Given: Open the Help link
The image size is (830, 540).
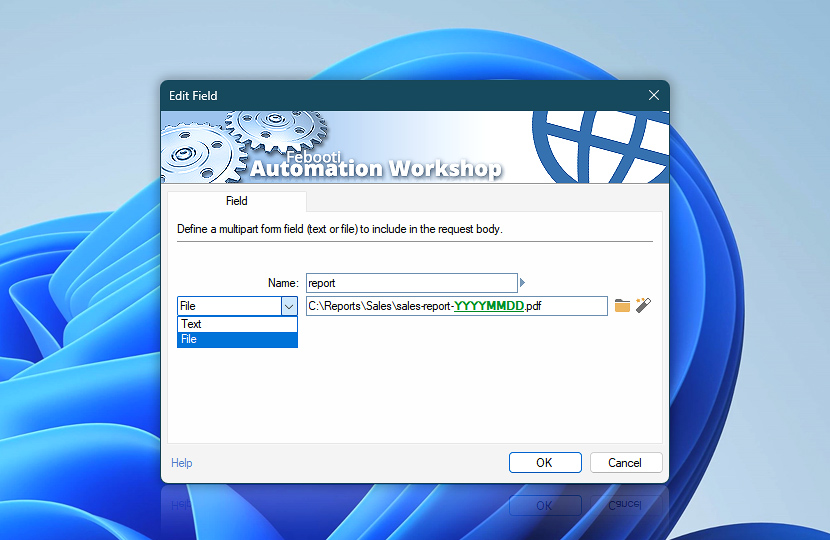Looking at the screenshot, I should click(x=182, y=463).
